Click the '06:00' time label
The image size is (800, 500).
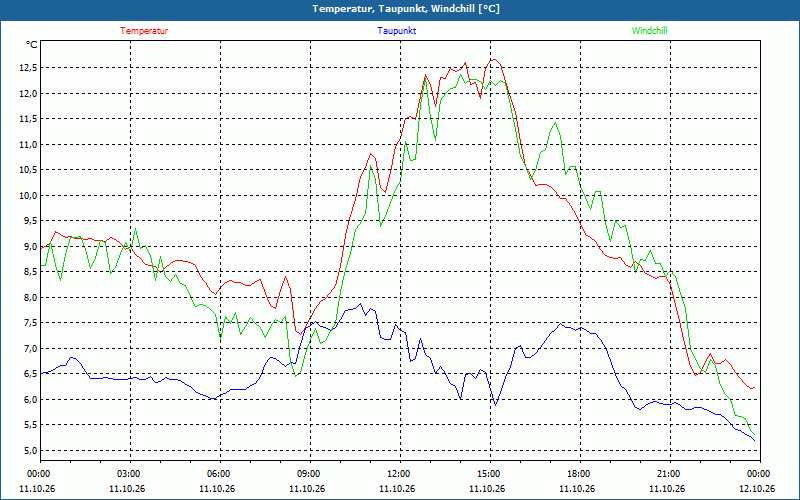220,474
